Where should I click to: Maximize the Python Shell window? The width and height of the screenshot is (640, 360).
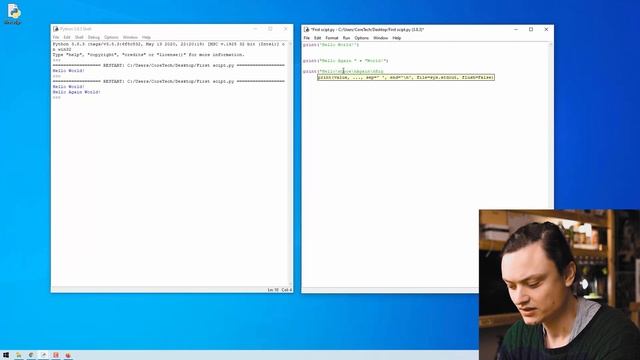click(x=270, y=29)
